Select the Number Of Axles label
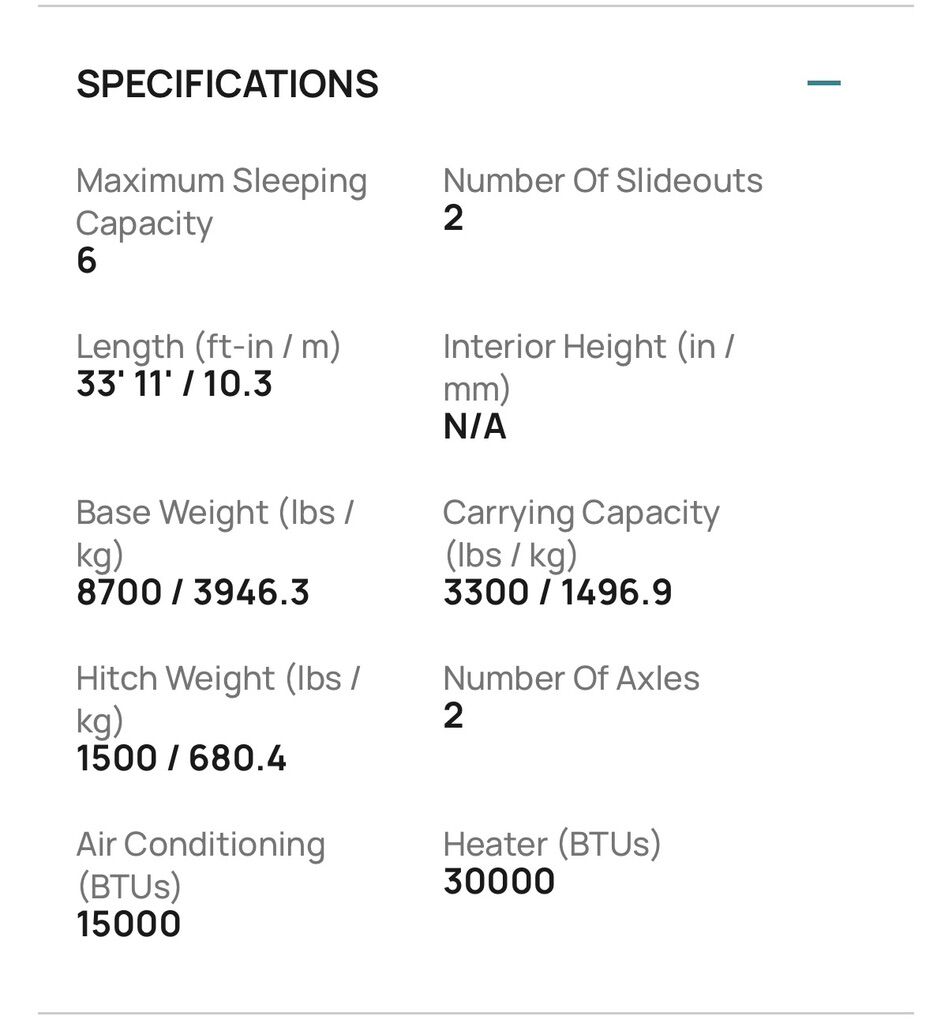The width and height of the screenshot is (952, 1020). click(x=571, y=679)
